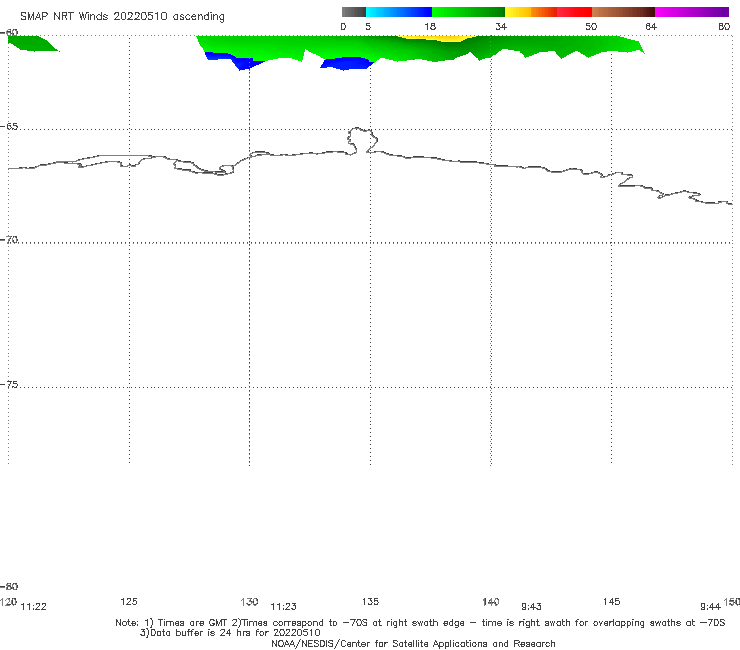Click the longitude label '140'
The height and width of the screenshot is (650, 740).
(x=491, y=601)
